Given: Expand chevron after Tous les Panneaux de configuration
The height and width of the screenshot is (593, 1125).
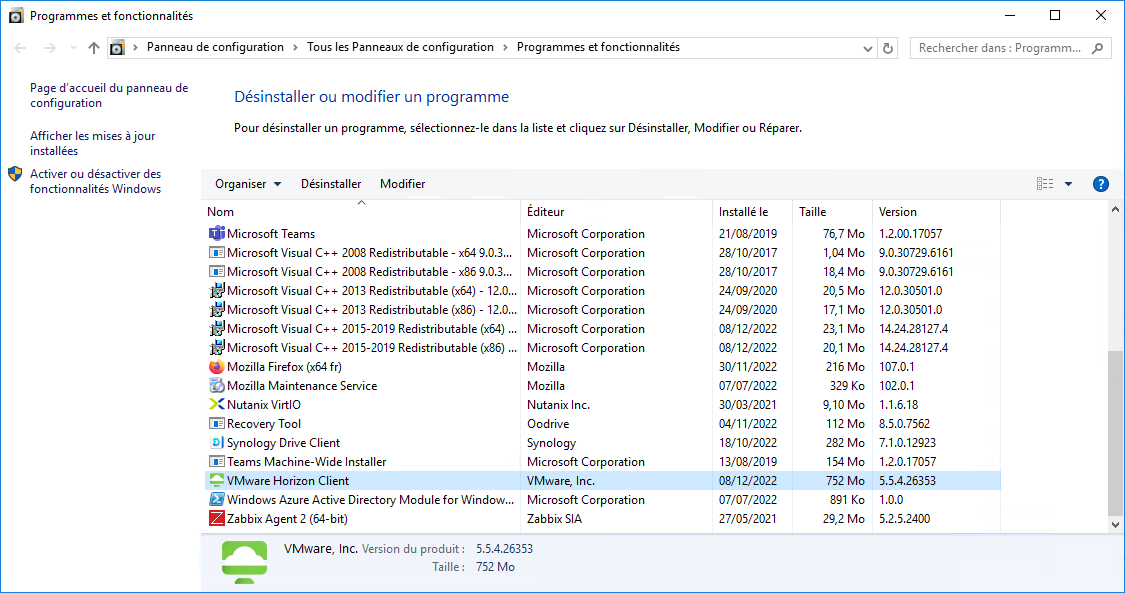Looking at the screenshot, I should tap(505, 47).
